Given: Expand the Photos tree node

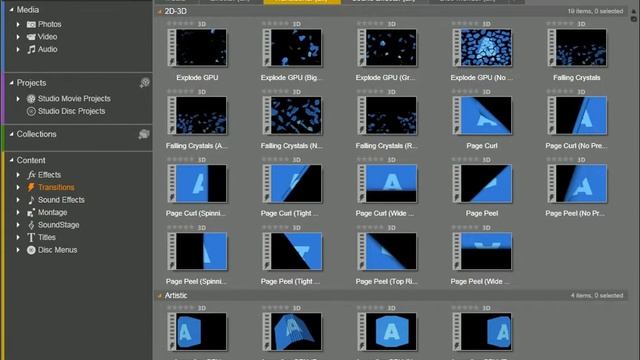Looking at the screenshot, I should 18,24.
